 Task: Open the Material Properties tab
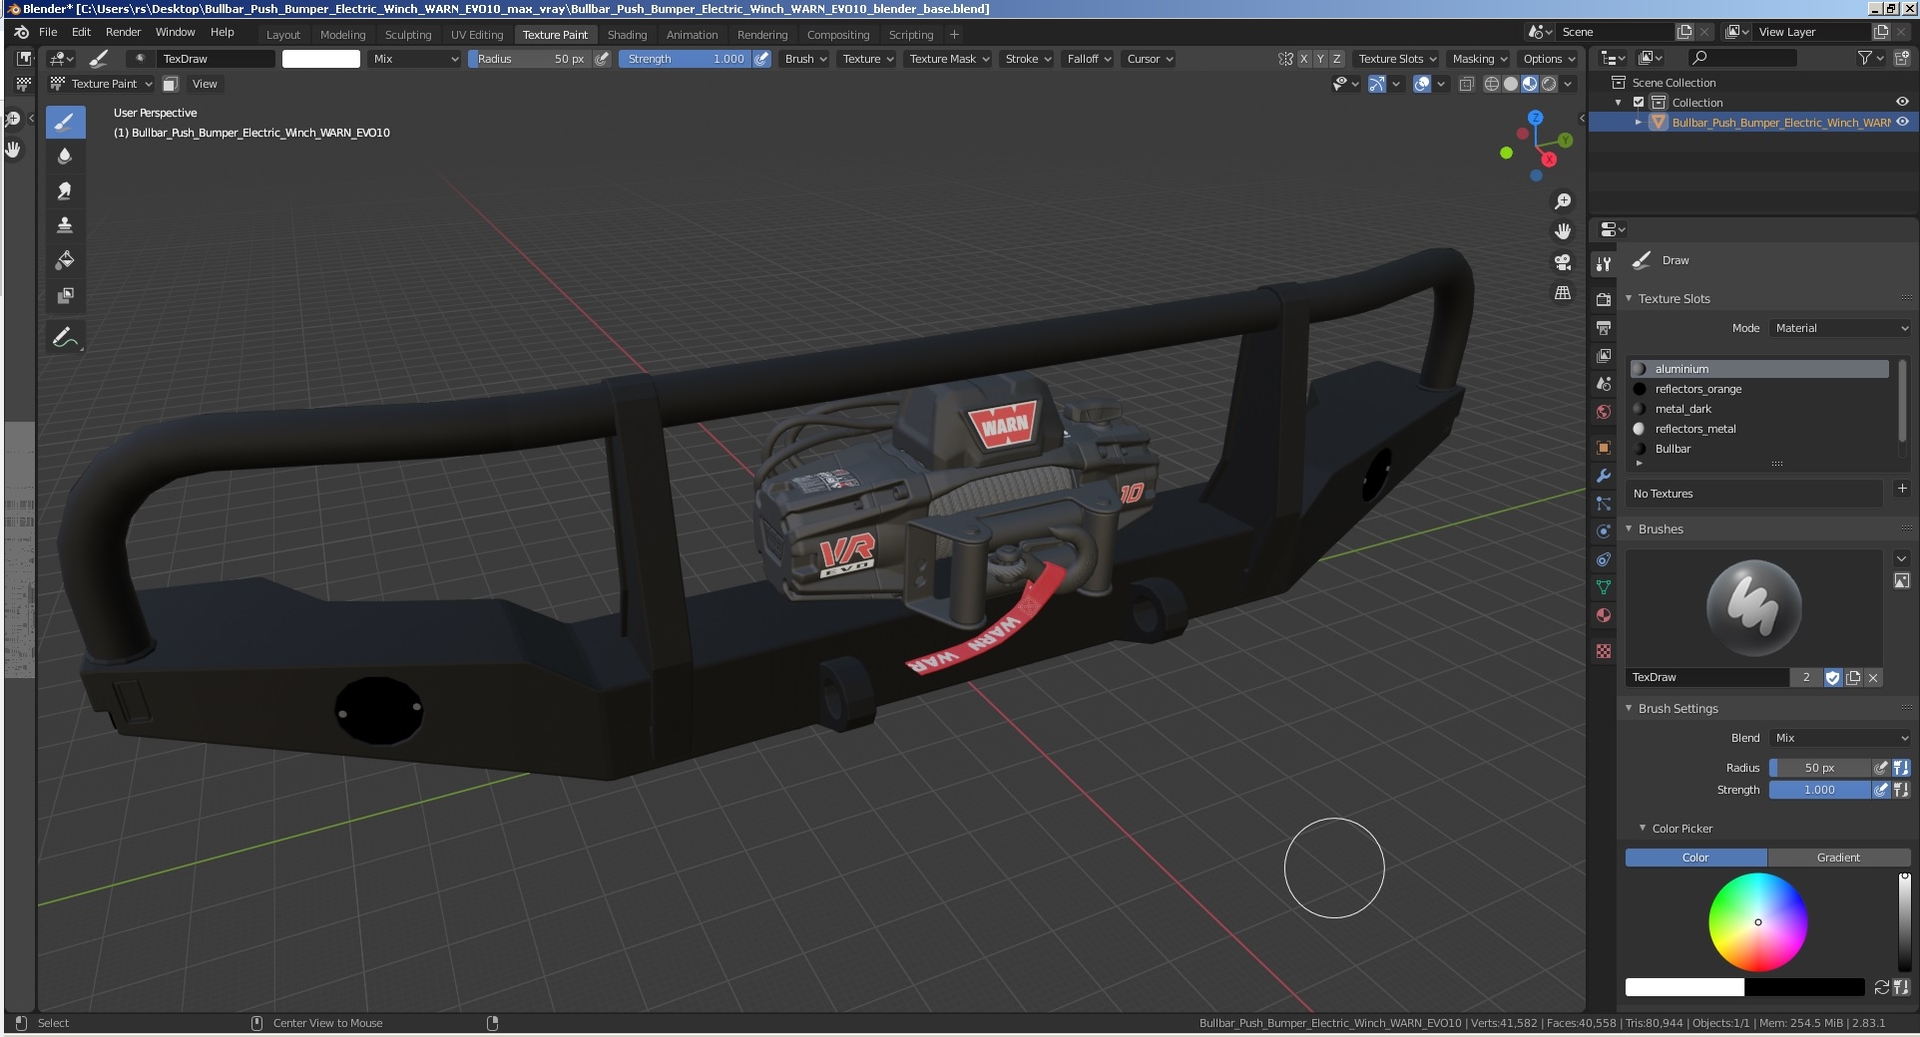pos(1604,616)
